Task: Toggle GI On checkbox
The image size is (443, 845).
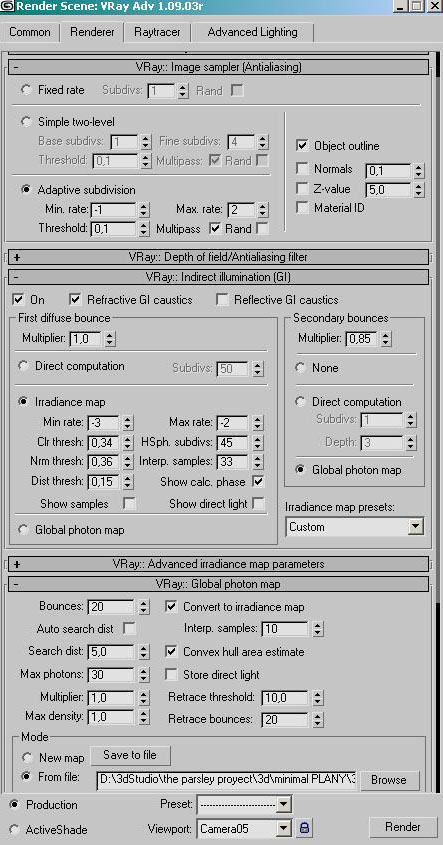Action: 19,299
